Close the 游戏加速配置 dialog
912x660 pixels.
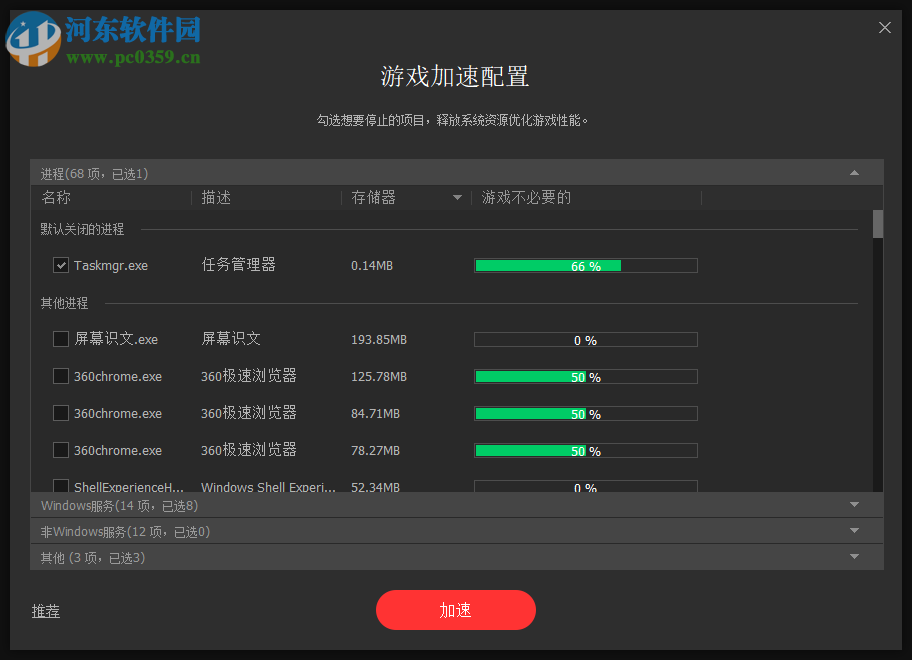click(884, 27)
